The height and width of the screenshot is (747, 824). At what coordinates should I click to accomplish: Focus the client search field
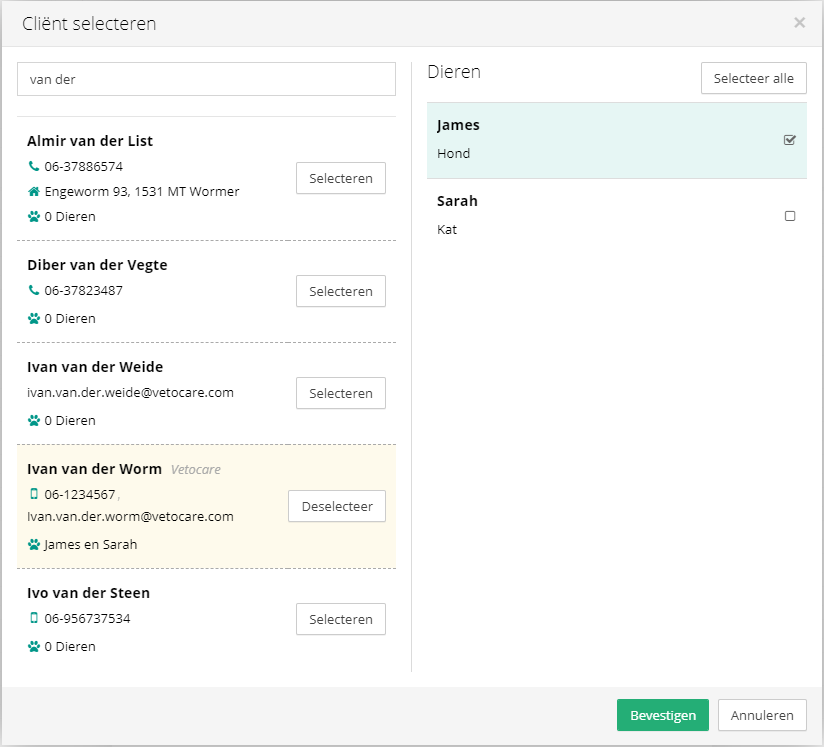point(206,79)
